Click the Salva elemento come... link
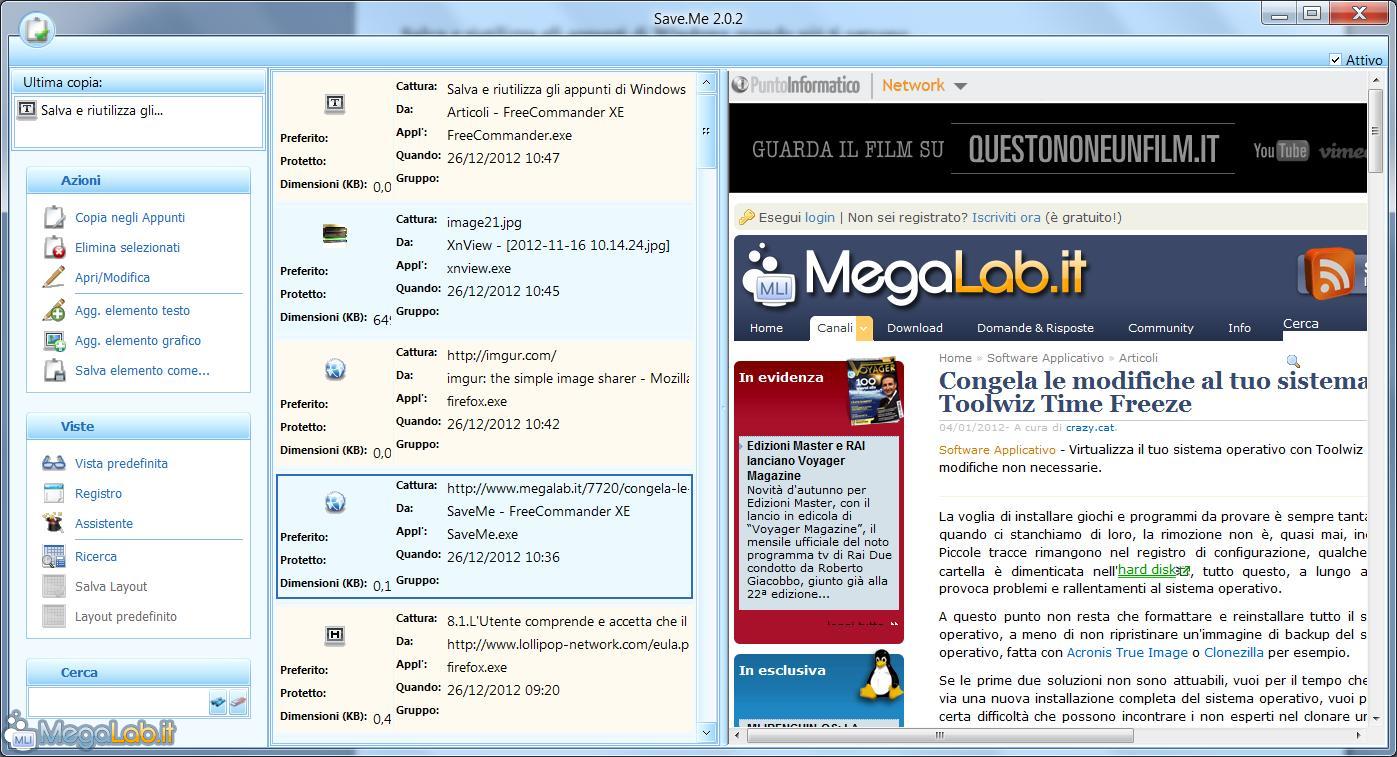The height and width of the screenshot is (757, 1397). click(142, 371)
